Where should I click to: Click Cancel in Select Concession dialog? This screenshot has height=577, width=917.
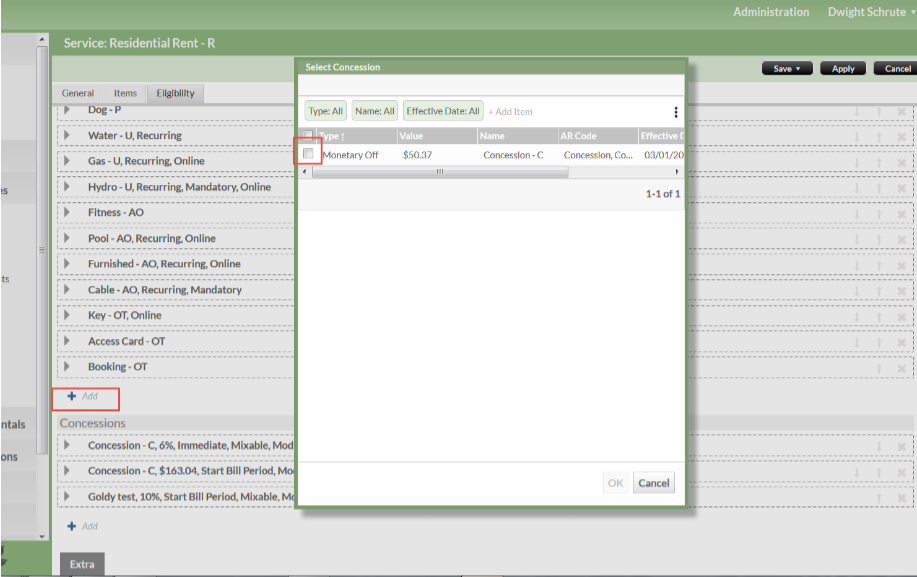click(x=654, y=483)
